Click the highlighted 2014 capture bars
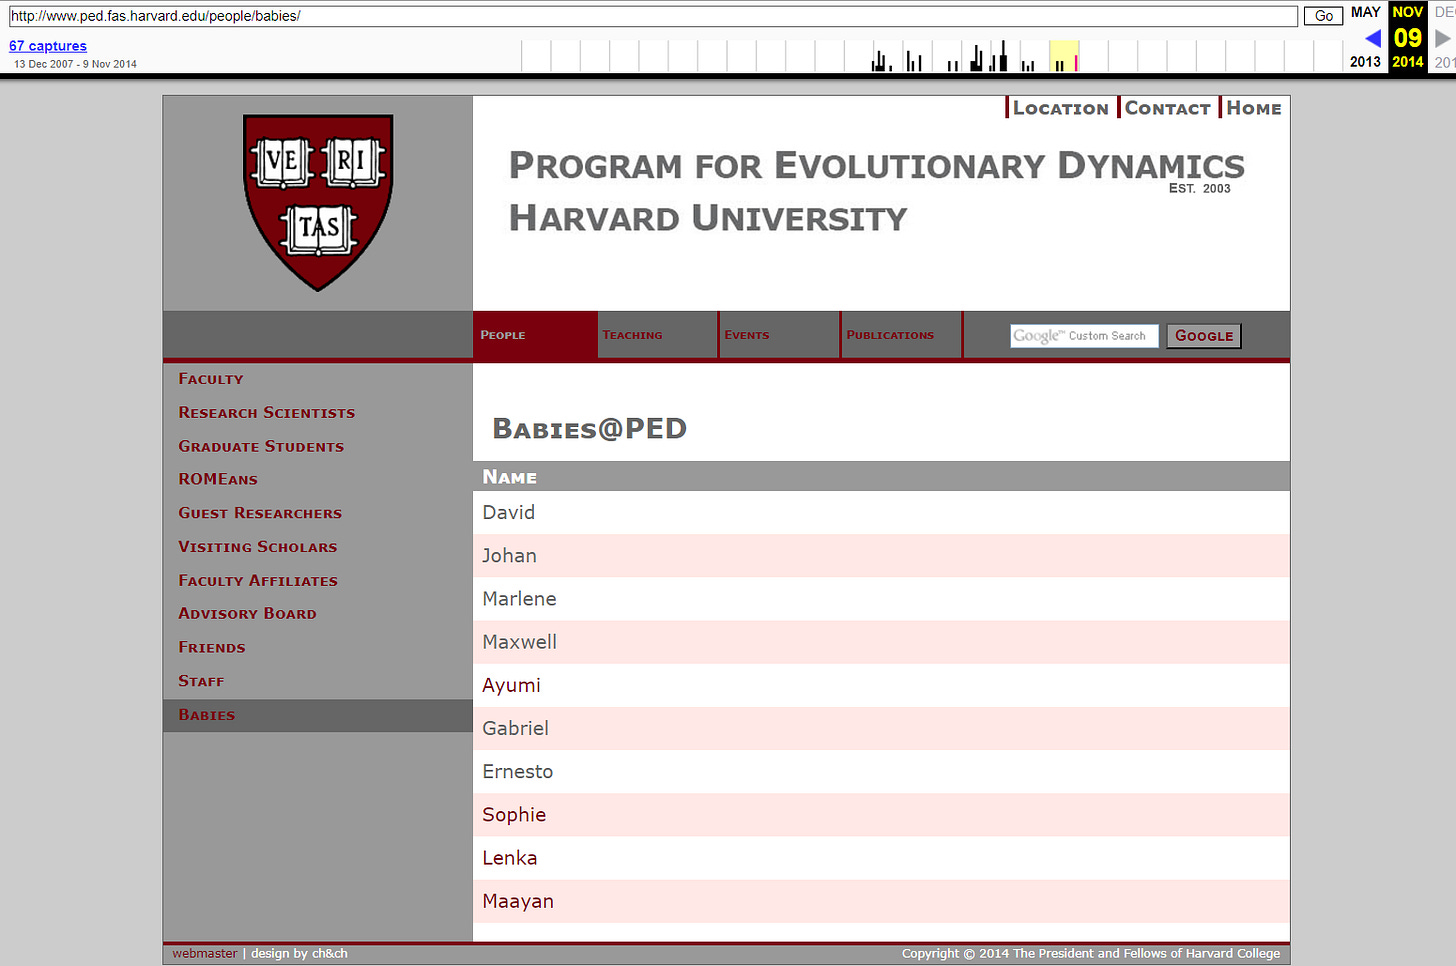This screenshot has height=966, width=1456. (x=1064, y=57)
